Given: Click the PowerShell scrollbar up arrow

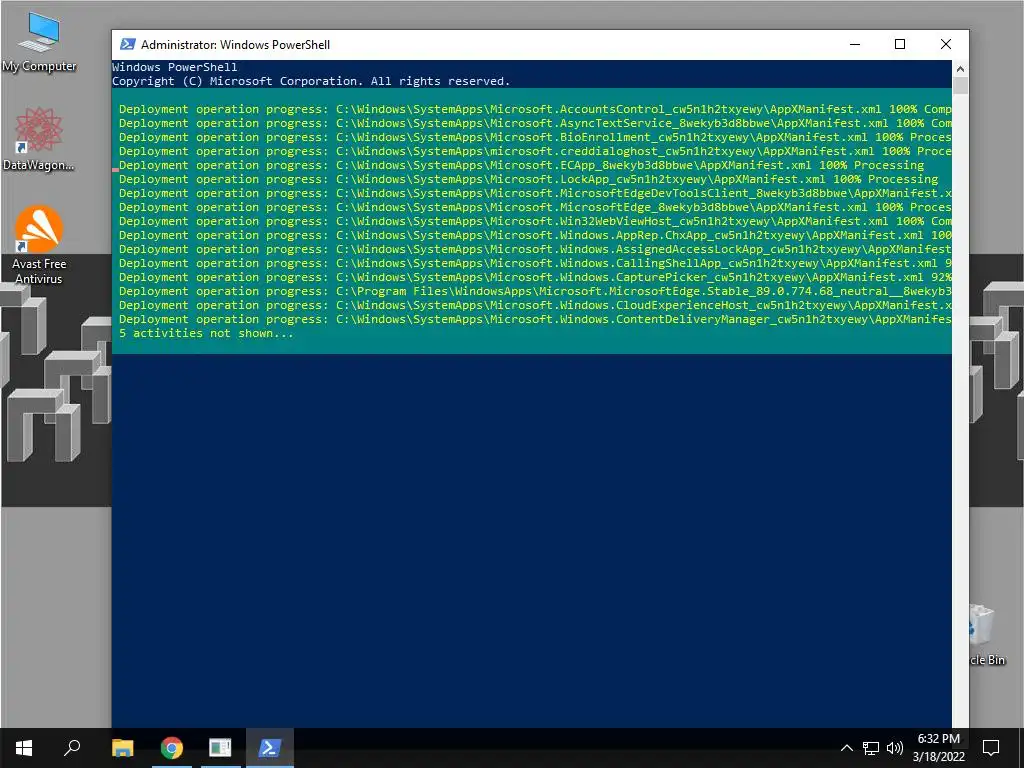Looking at the screenshot, I should [x=960, y=69].
